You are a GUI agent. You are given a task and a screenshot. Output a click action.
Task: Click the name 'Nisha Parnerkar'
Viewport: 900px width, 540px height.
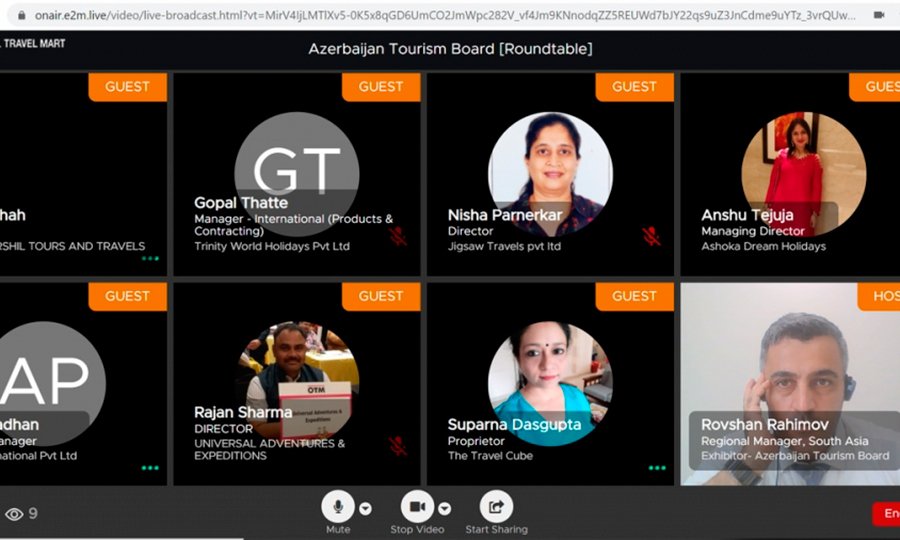505,215
